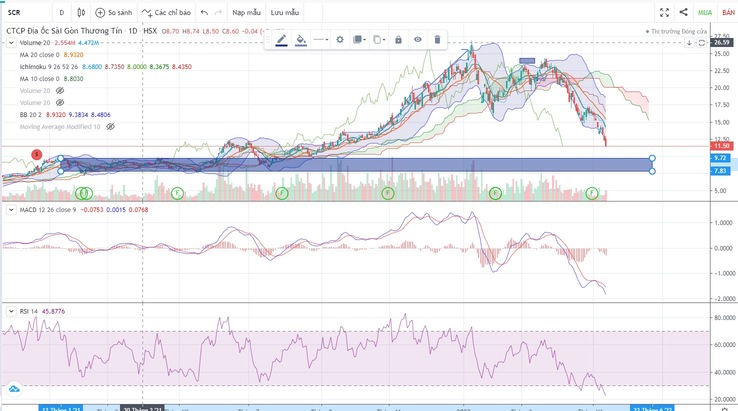Click the green MUA buy button
The image size is (738, 411).
[705, 13]
